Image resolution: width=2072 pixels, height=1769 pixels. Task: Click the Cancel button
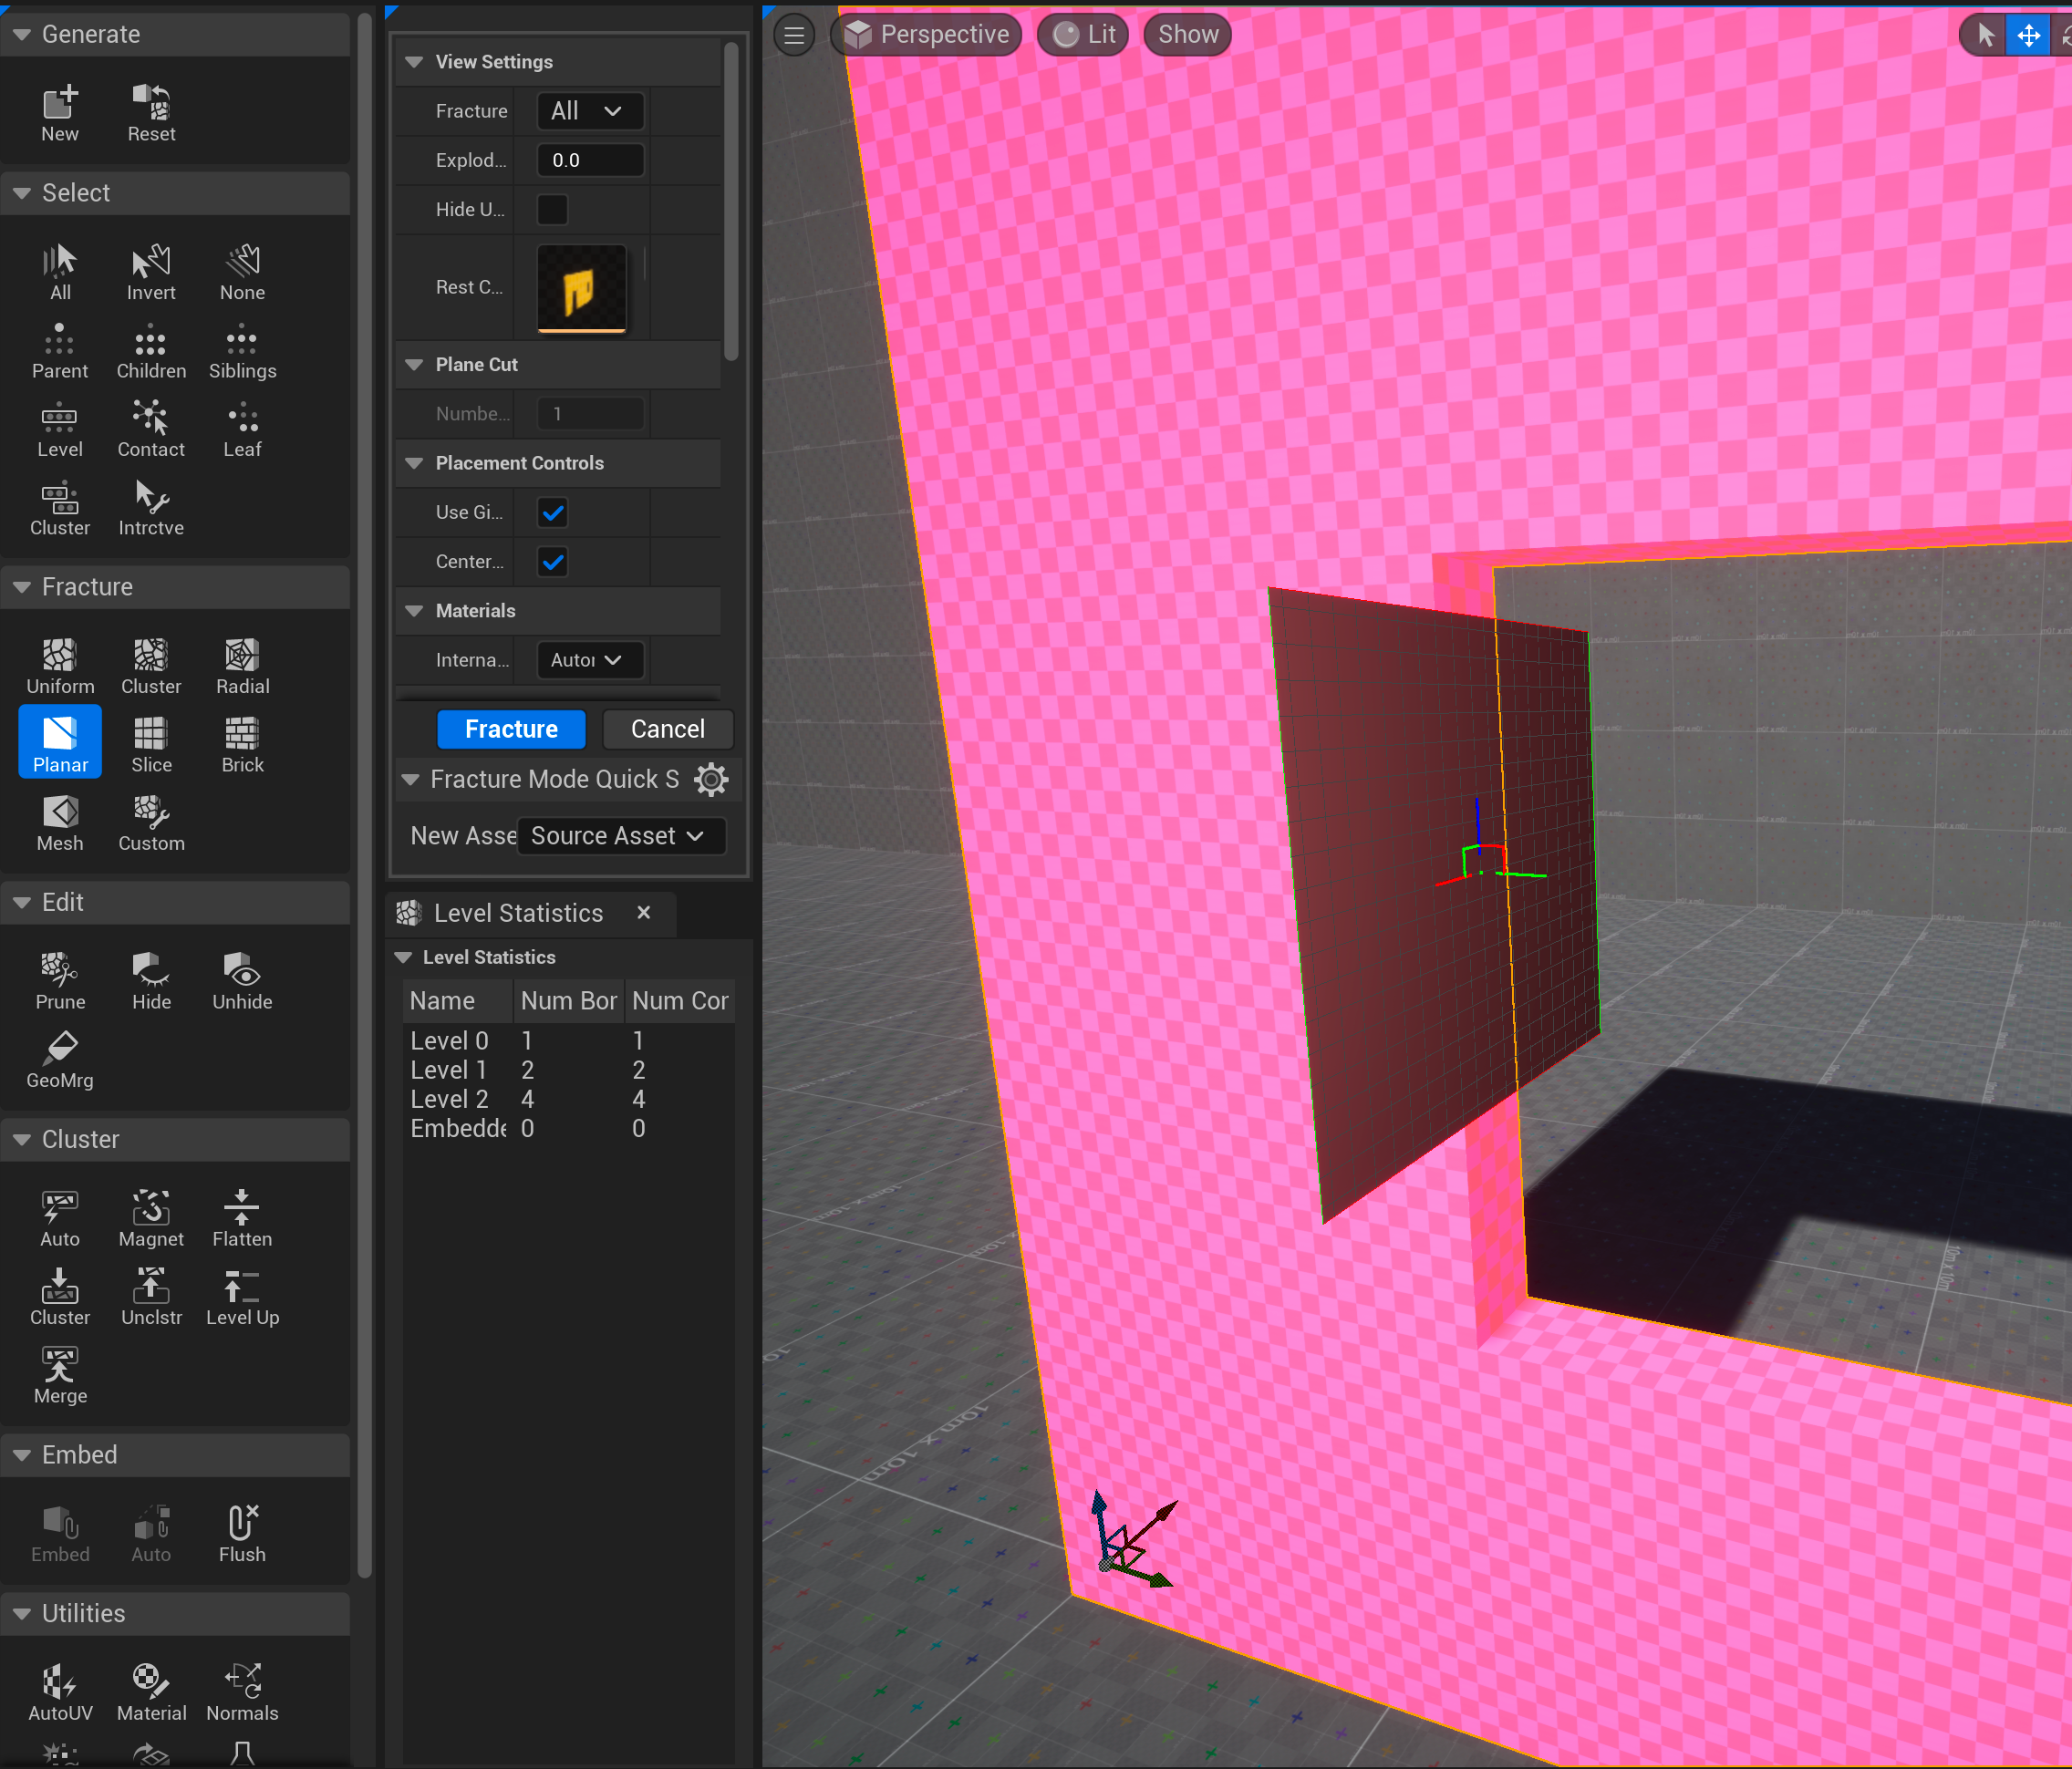(x=667, y=729)
